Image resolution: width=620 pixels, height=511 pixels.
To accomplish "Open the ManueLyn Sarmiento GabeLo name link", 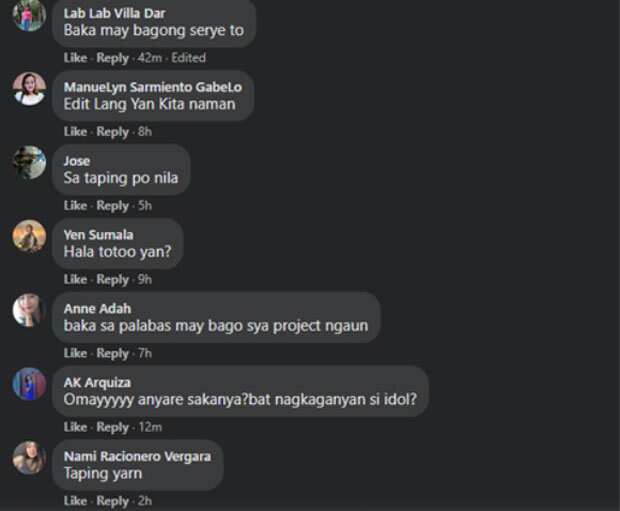I will [x=153, y=87].
